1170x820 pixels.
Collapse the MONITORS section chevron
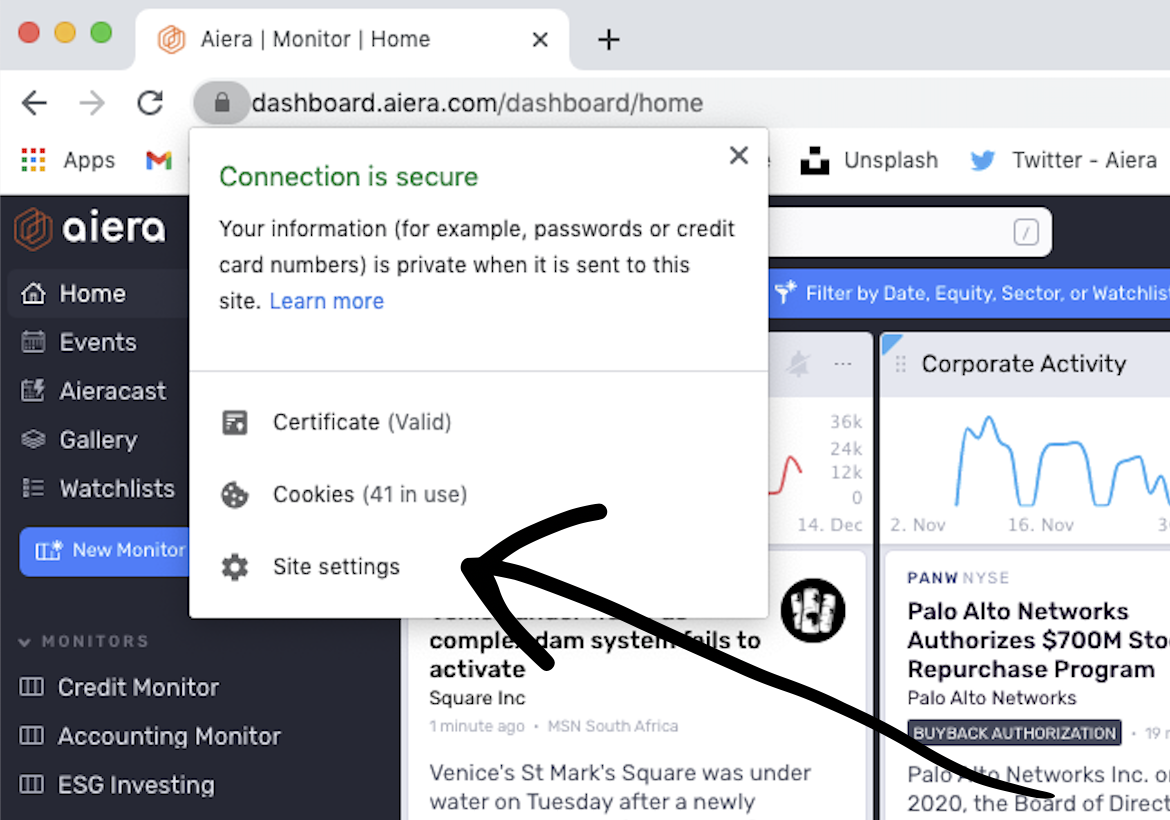click(x=25, y=642)
